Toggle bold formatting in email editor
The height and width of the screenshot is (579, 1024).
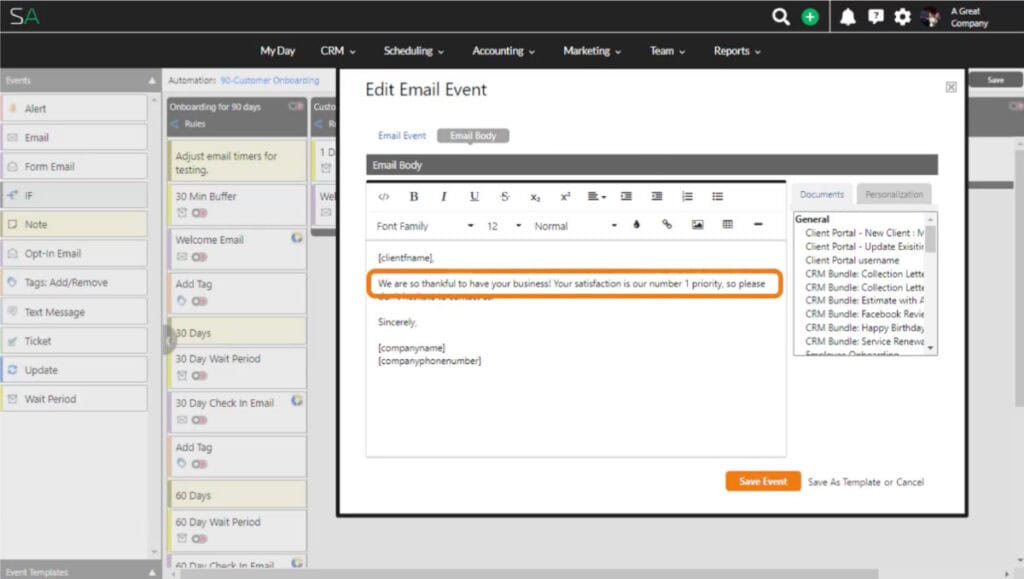click(x=414, y=197)
